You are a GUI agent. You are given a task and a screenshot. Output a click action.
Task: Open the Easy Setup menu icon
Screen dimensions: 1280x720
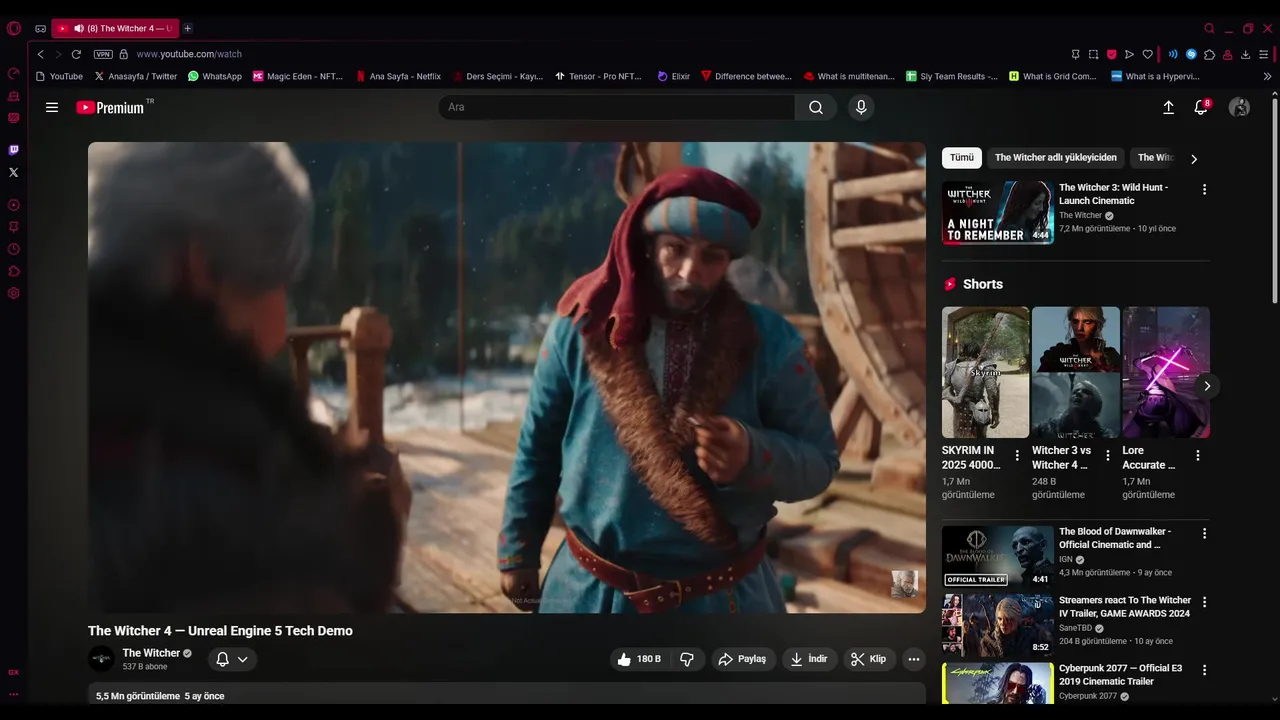click(x=1265, y=54)
